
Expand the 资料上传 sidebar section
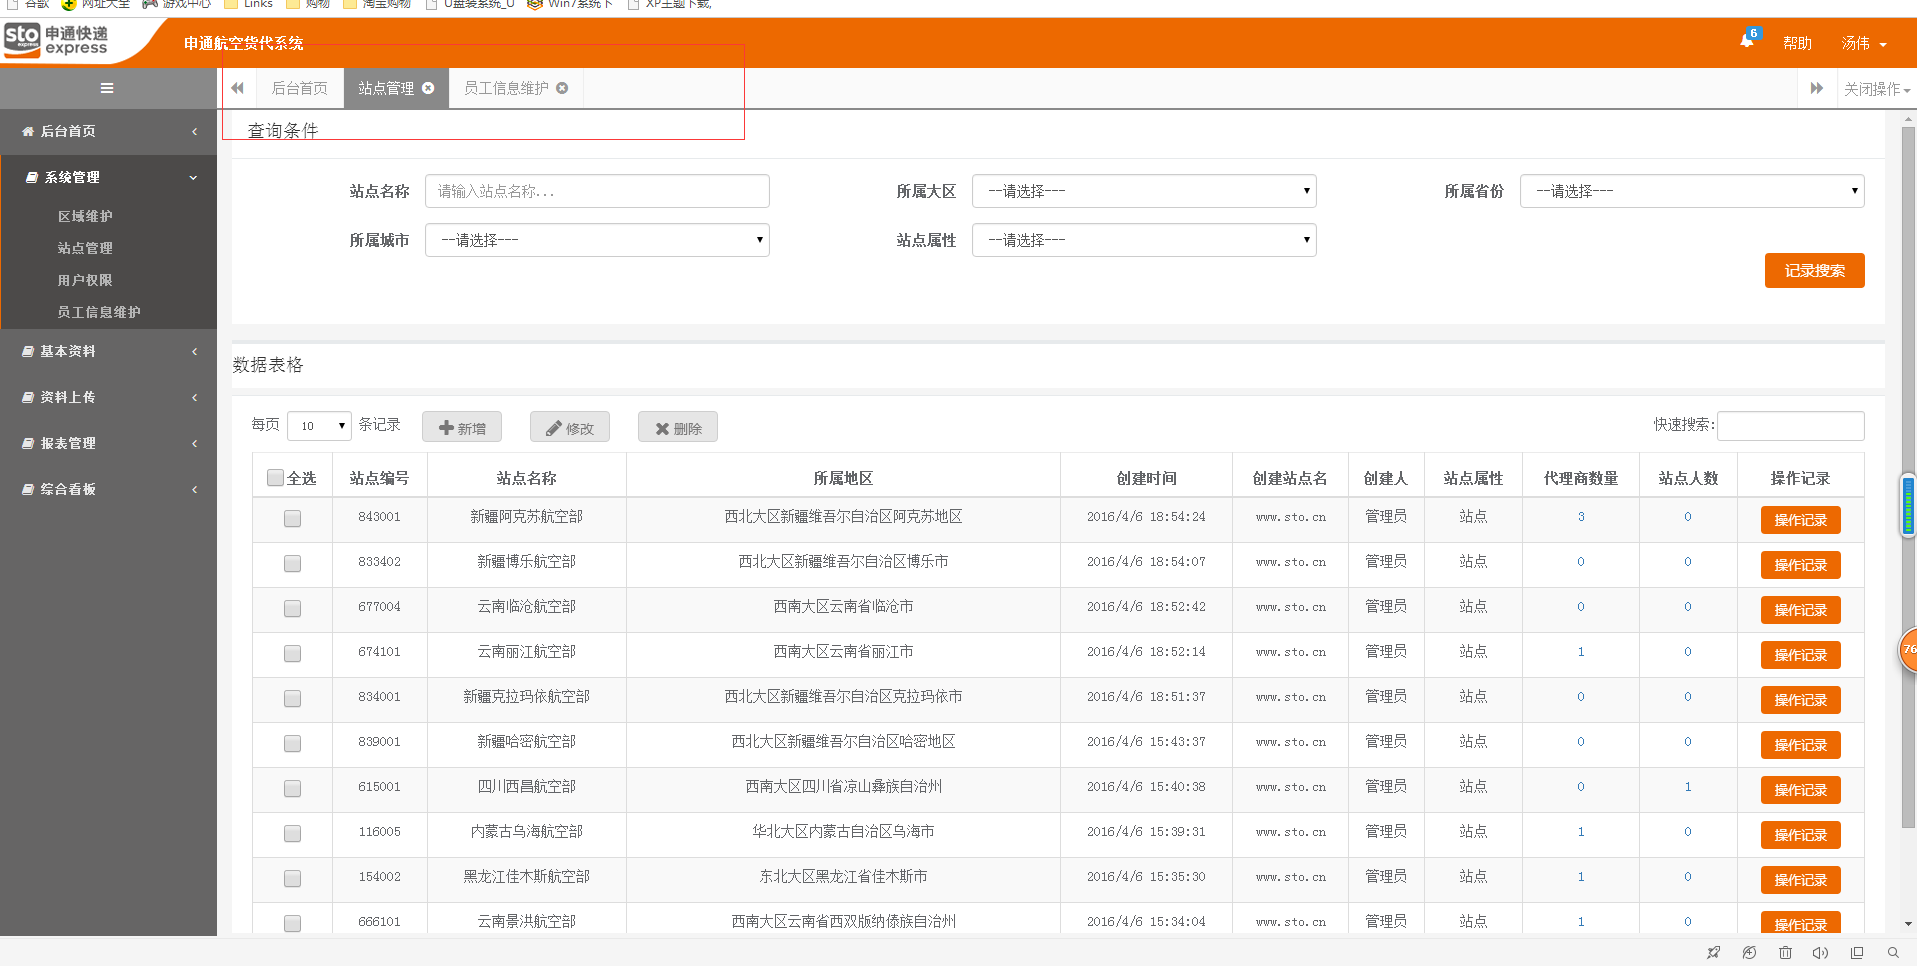pyautogui.click(x=108, y=397)
